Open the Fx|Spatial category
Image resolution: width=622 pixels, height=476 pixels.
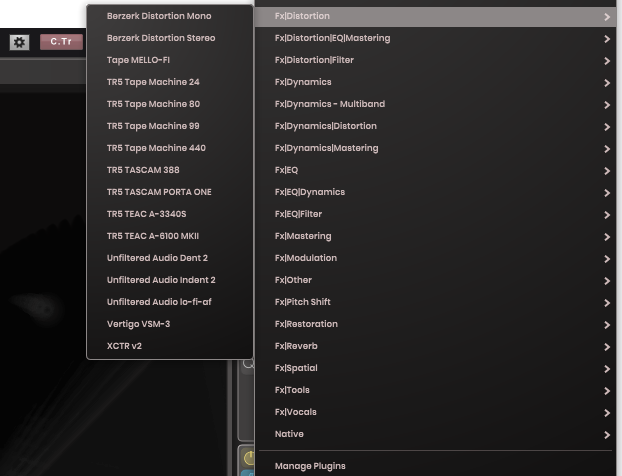(x=436, y=369)
